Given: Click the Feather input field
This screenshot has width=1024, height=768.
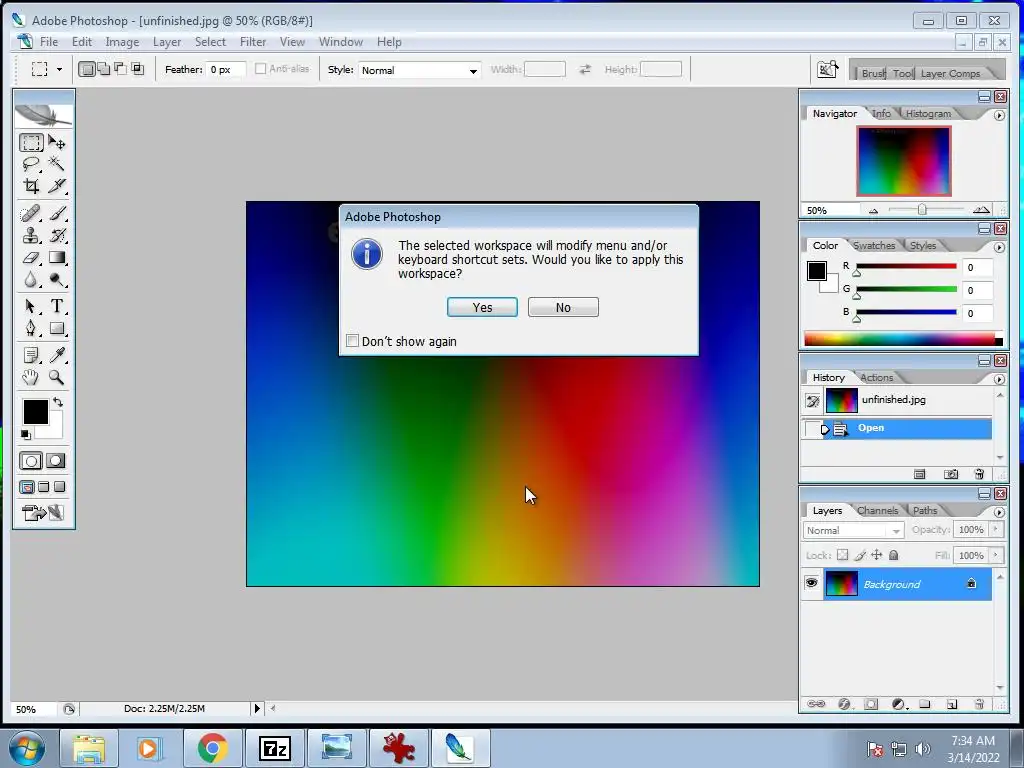Looking at the screenshot, I should point(226,69).
